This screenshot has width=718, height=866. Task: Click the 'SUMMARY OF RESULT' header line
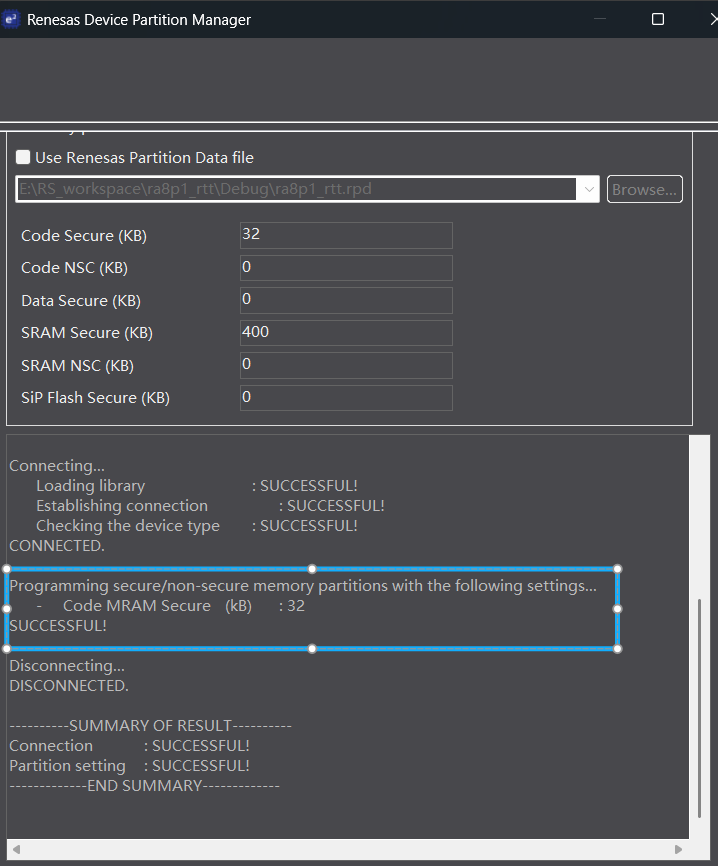point(150,726)
